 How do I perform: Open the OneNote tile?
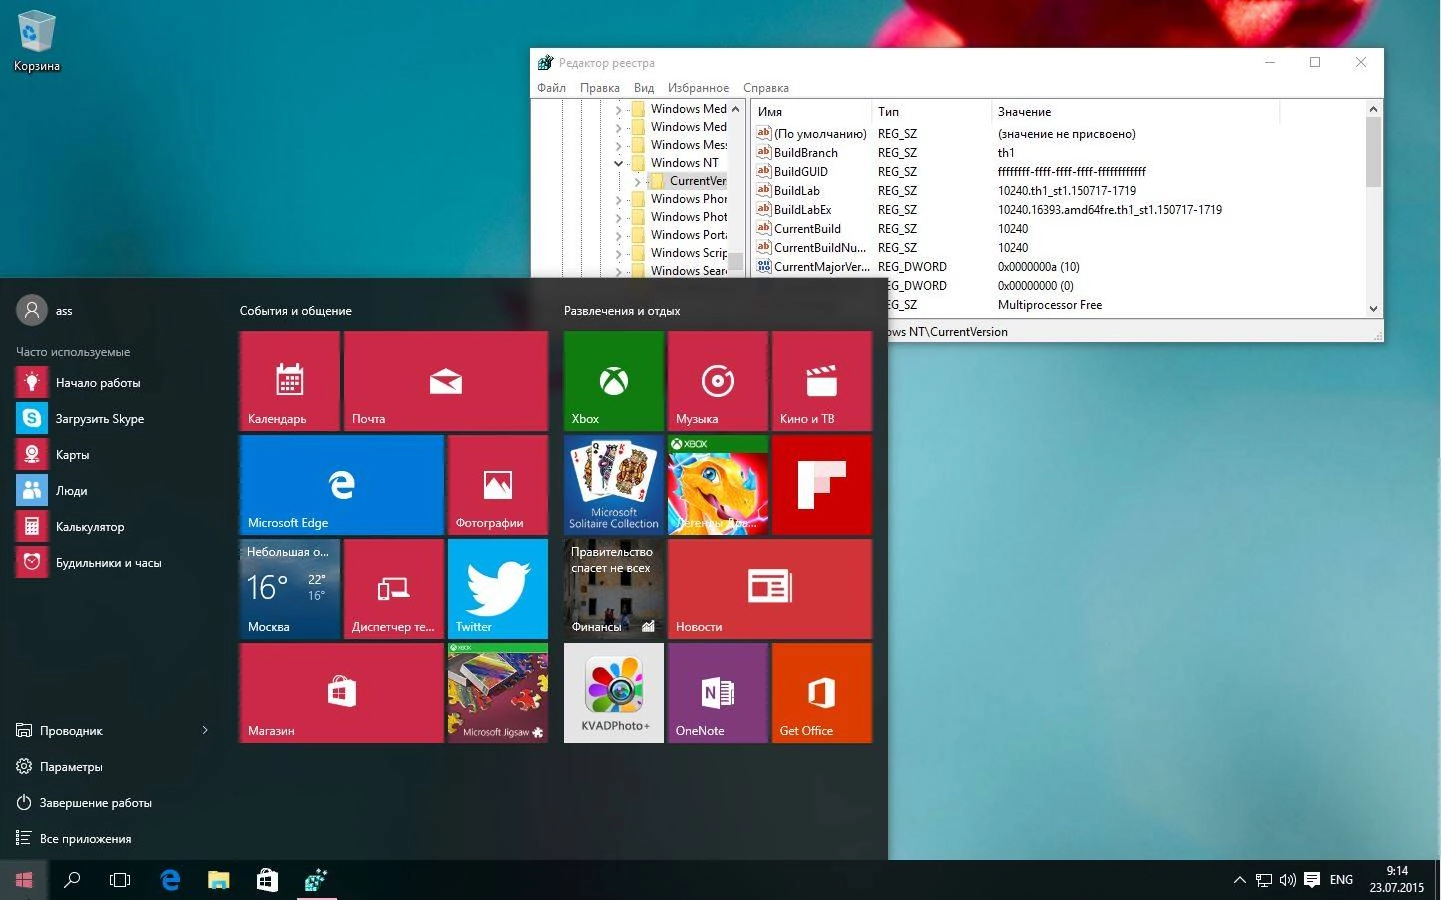[x=718, y=693]
